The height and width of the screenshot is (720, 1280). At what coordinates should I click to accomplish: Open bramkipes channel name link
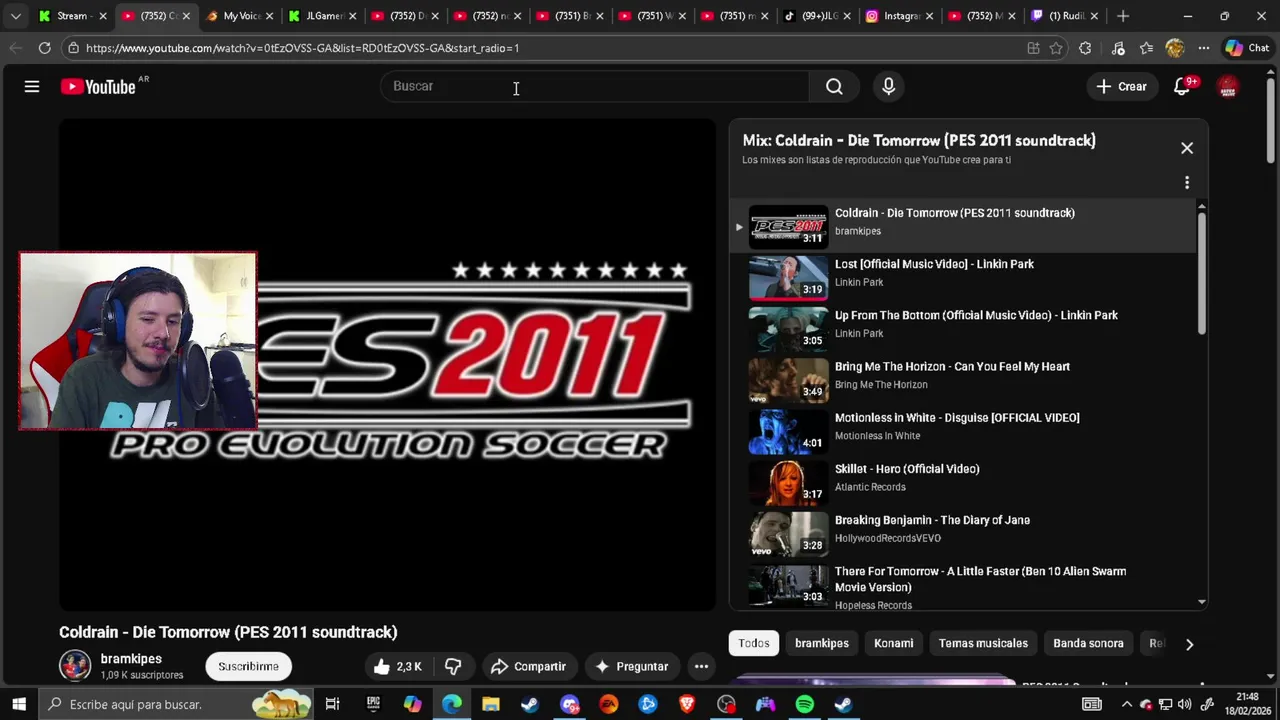click(x=131, y=659)
